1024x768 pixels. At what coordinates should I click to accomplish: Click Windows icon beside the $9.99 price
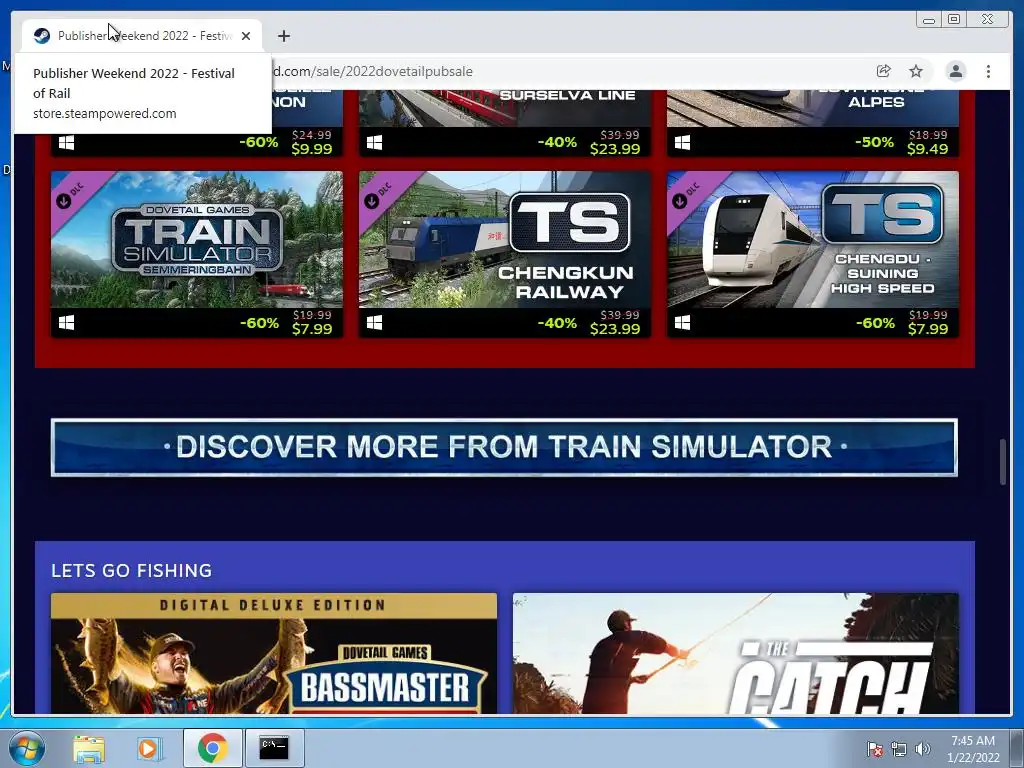coord(66,142)
